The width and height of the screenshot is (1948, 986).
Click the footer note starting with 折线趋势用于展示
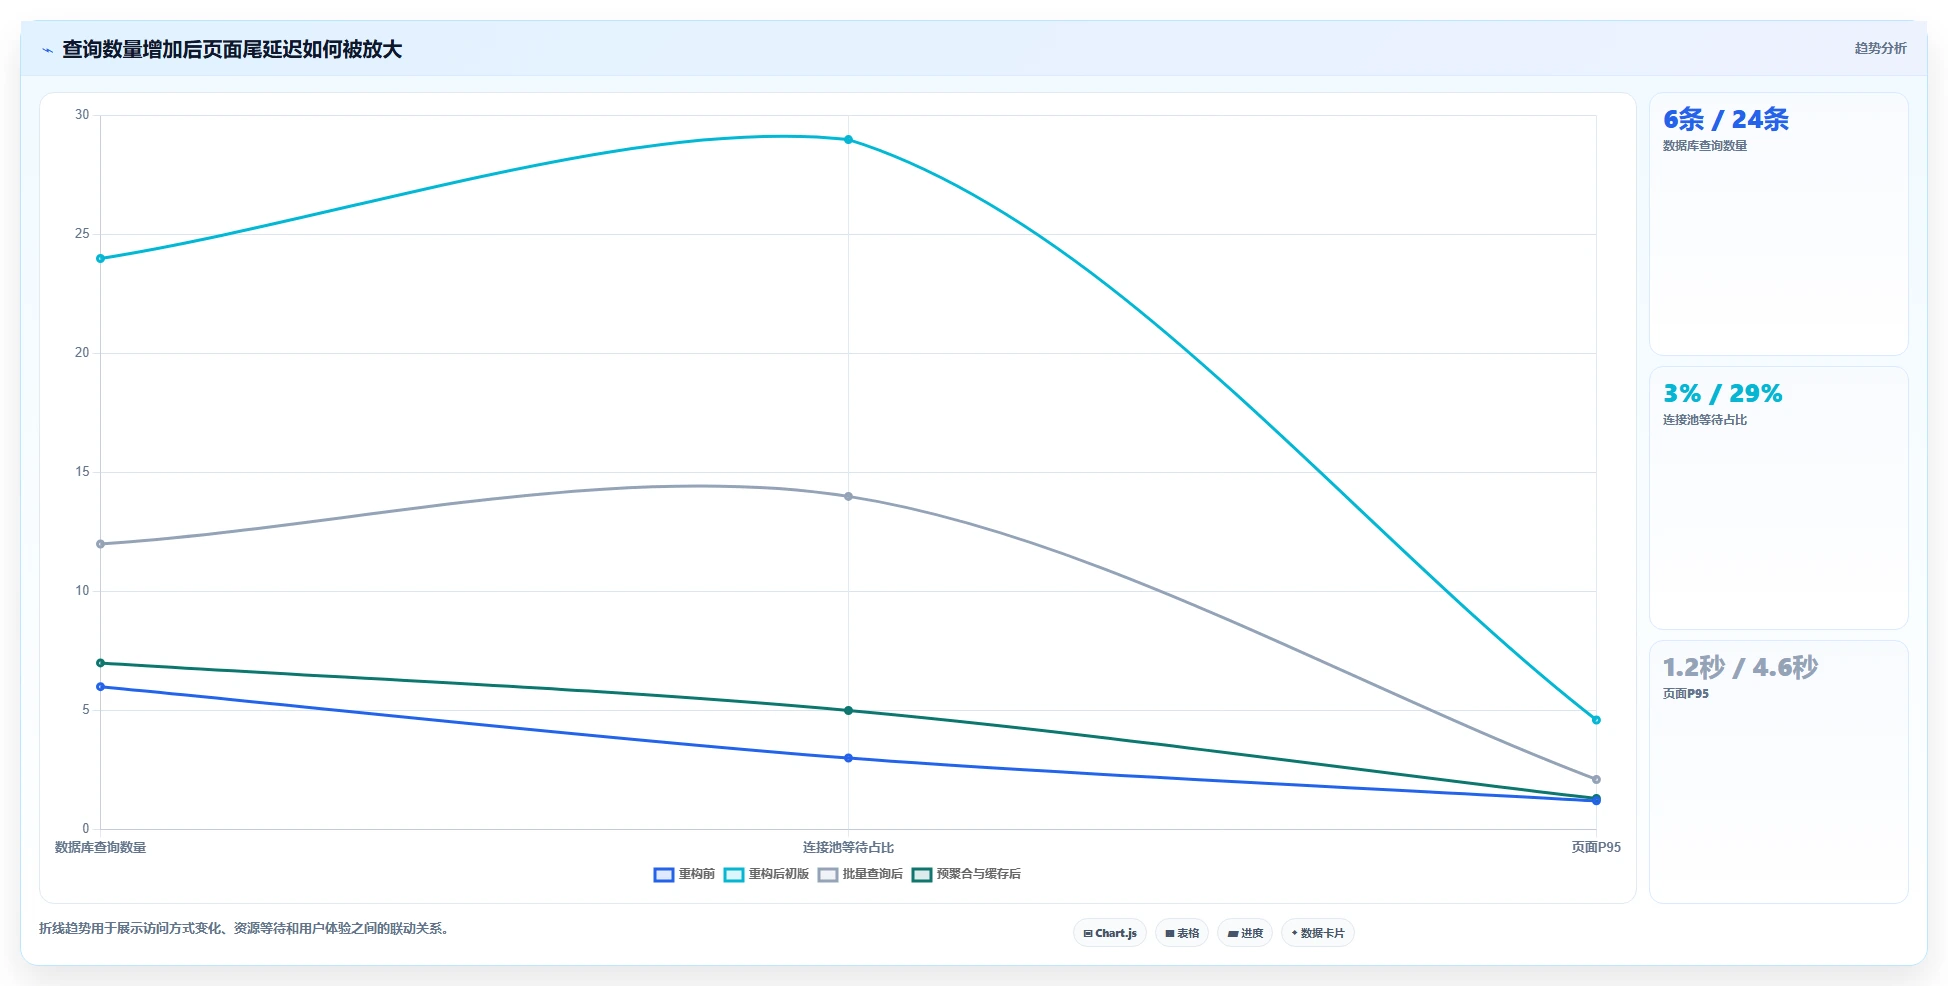tap(246, 928)
